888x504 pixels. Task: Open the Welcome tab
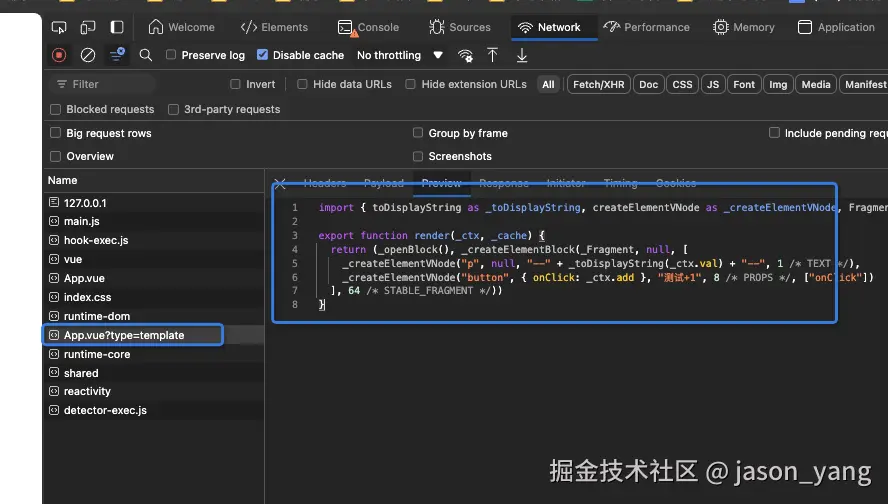181,27
